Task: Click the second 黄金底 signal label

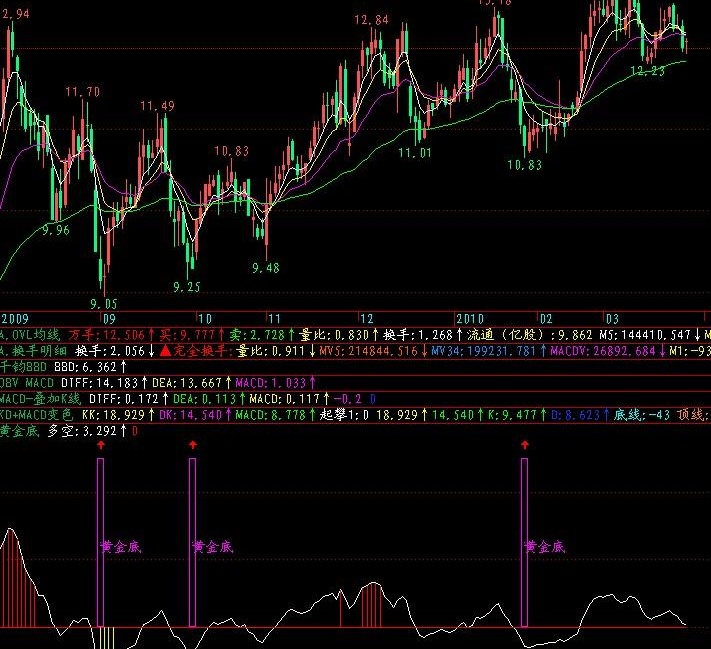Action: click(x=213, y=547)
